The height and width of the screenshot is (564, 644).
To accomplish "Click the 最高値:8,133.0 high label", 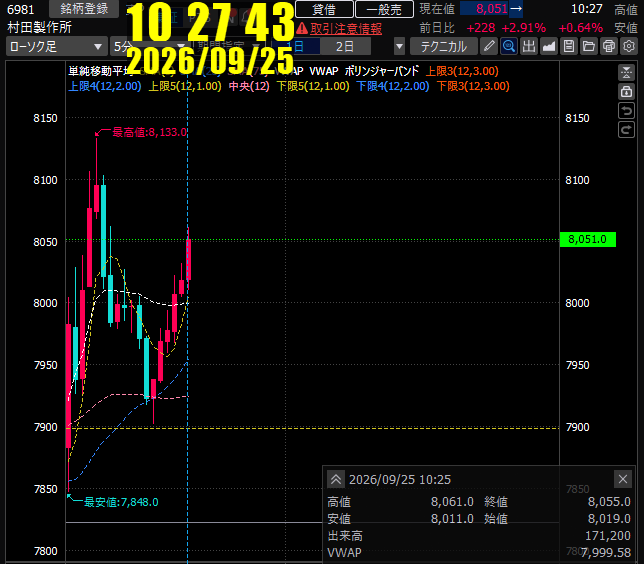I will pos(150,132).
